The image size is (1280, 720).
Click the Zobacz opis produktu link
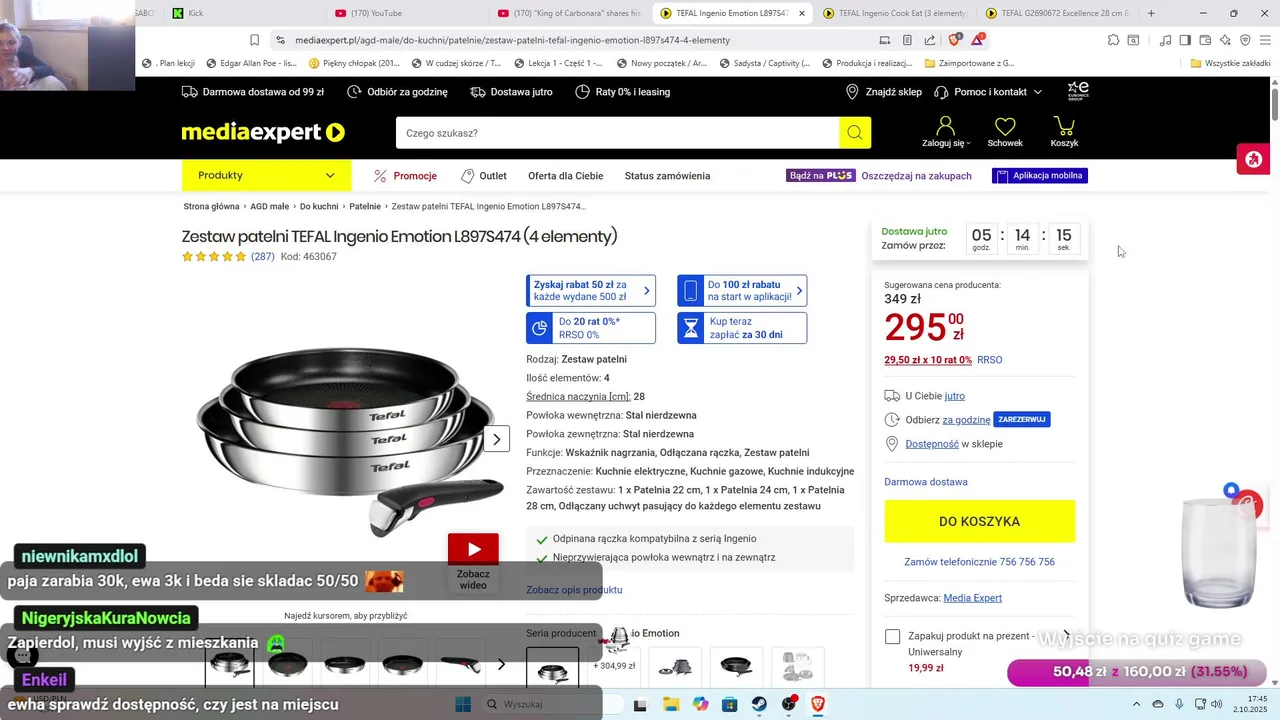click(574, 590)
